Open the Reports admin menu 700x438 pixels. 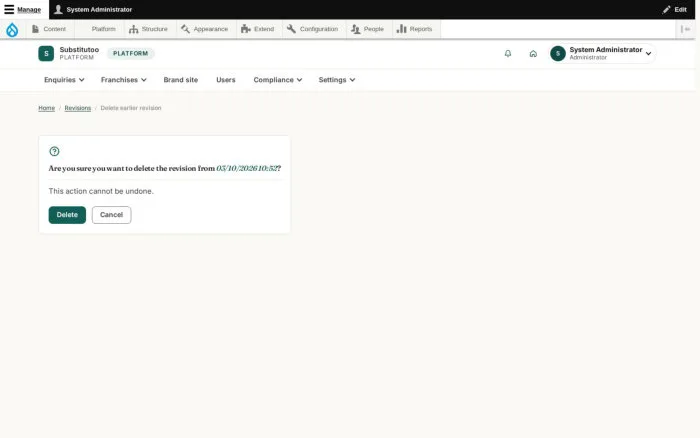coord(415,29)
